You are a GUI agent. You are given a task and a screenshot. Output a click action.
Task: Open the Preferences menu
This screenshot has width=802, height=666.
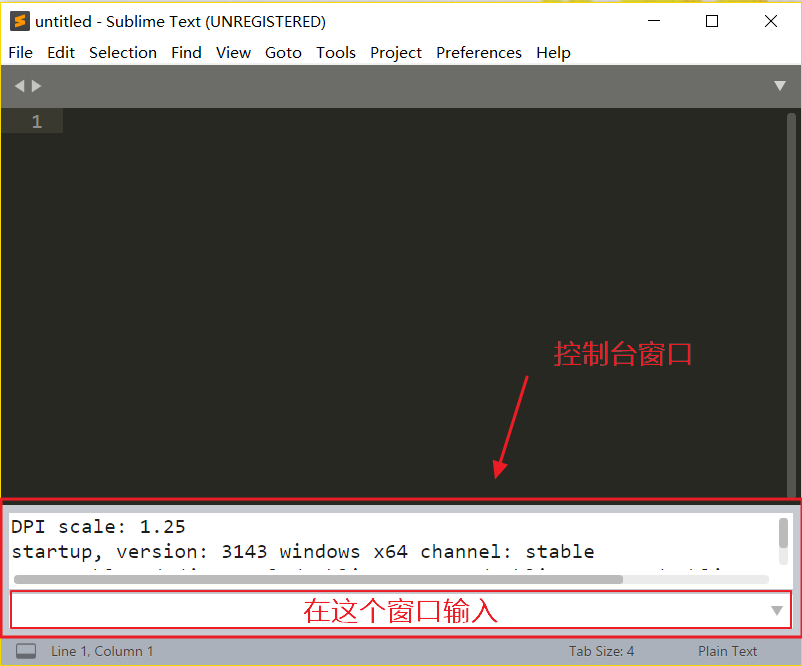[479, 53]
